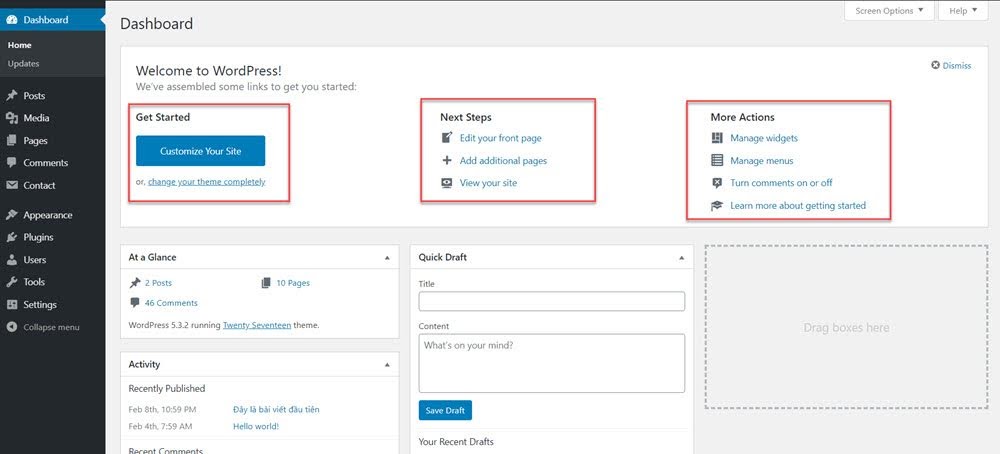Screen dimensions: 1000x454
Task: Click Turn comments on or off link
Action: tap(781, 183)
